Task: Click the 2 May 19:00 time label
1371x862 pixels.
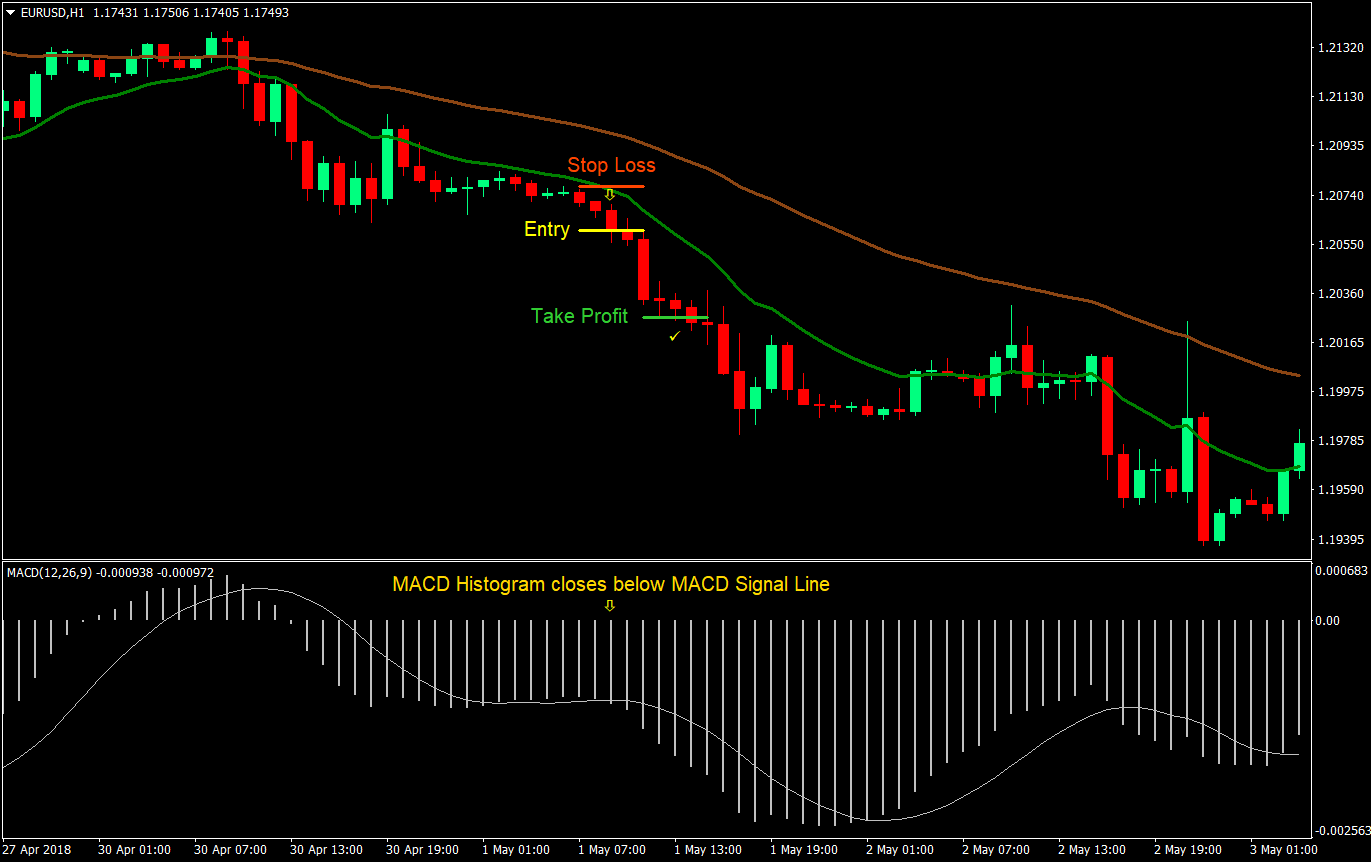Action: [x=1188, y=850]
